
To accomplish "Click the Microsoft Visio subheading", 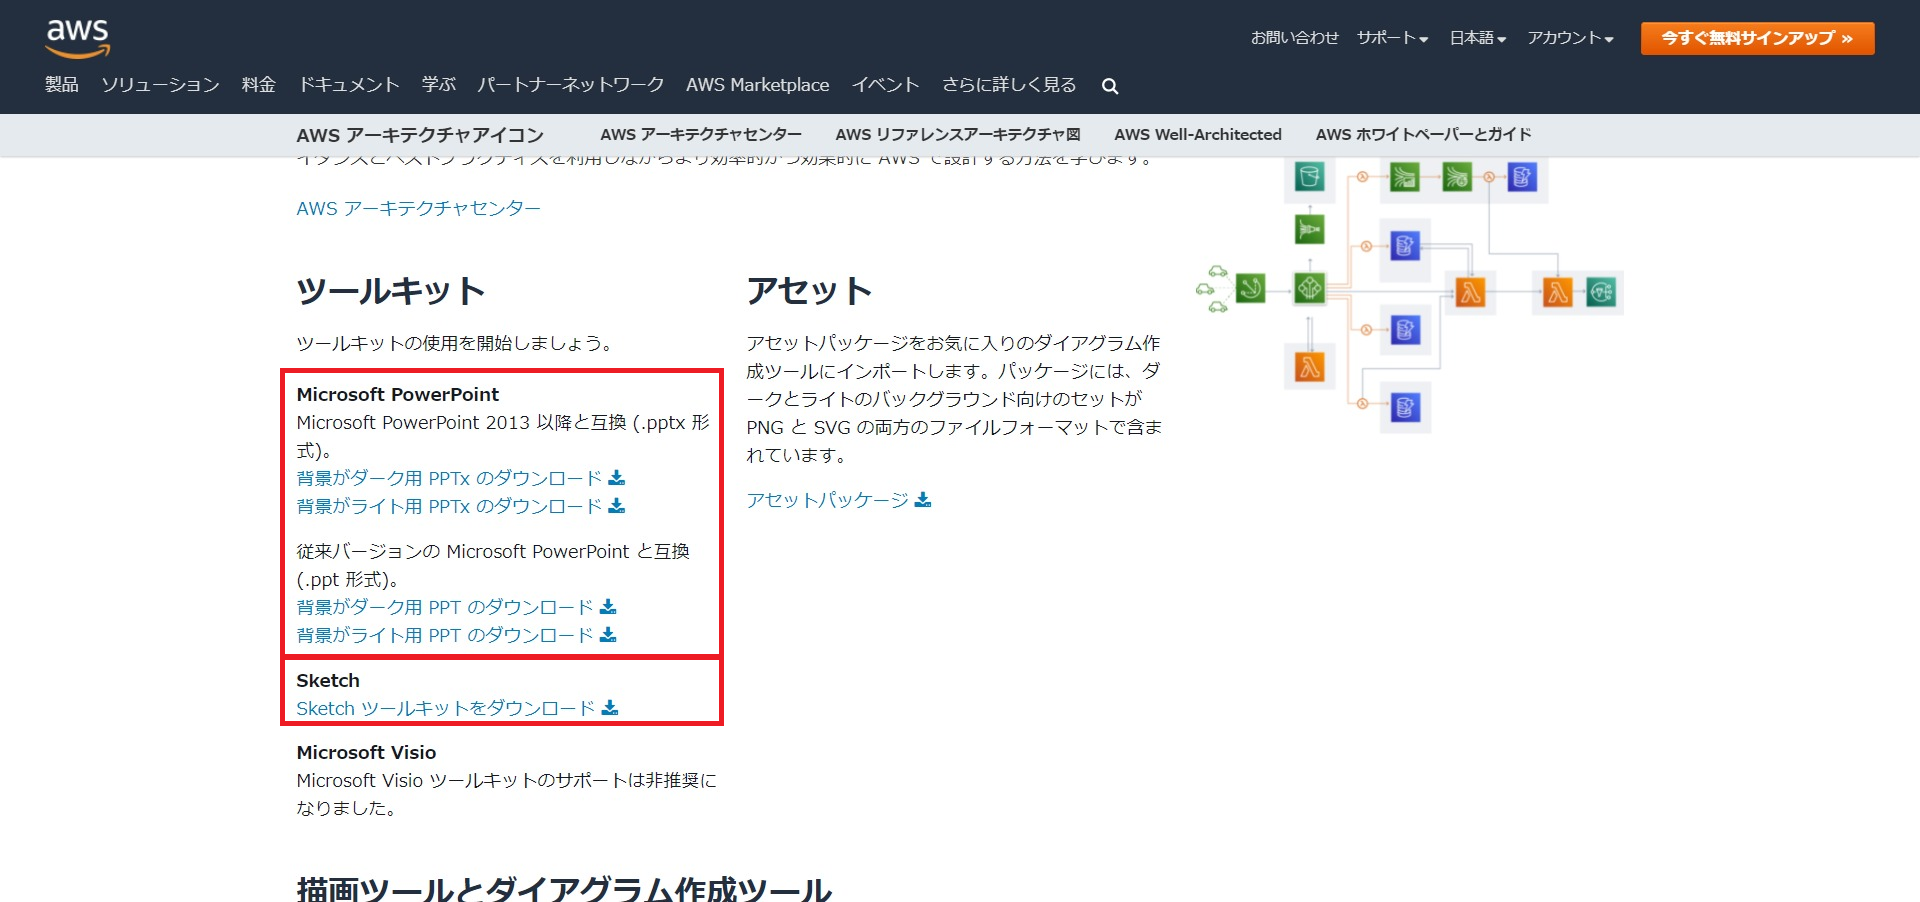I will click(366, 752).
